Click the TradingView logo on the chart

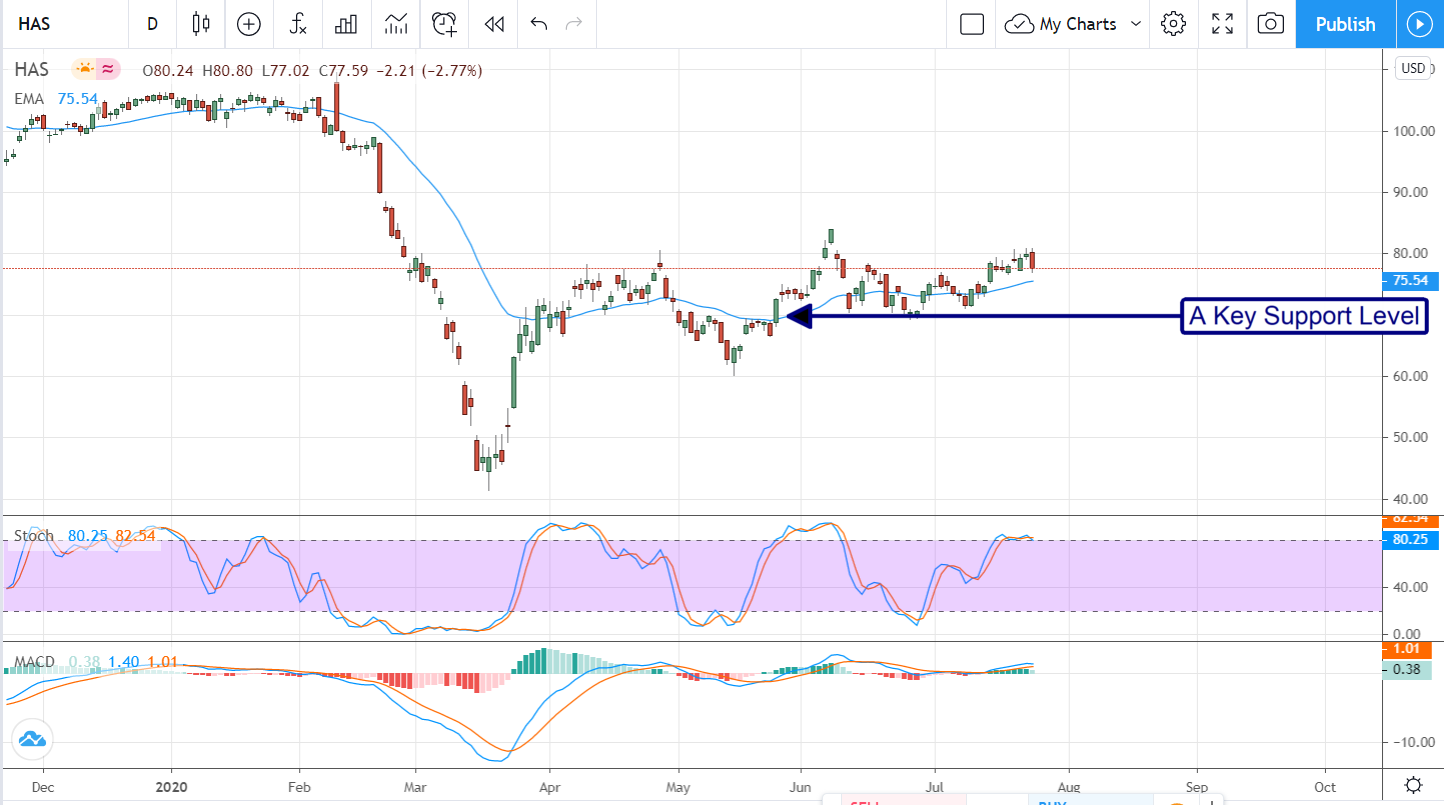point(31,740)
